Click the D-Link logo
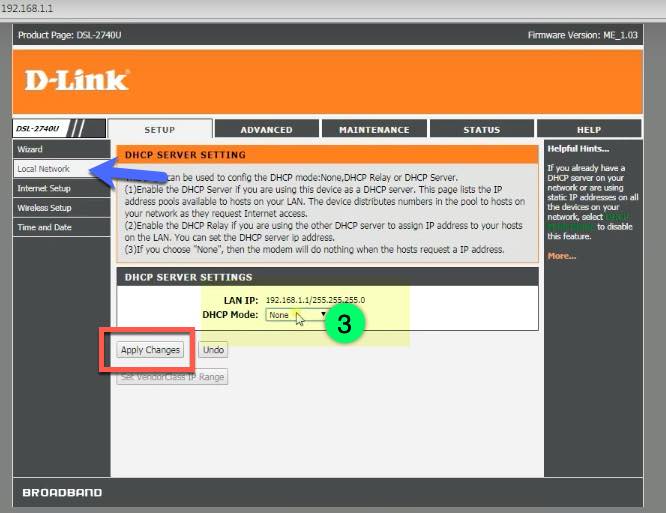 77,80
